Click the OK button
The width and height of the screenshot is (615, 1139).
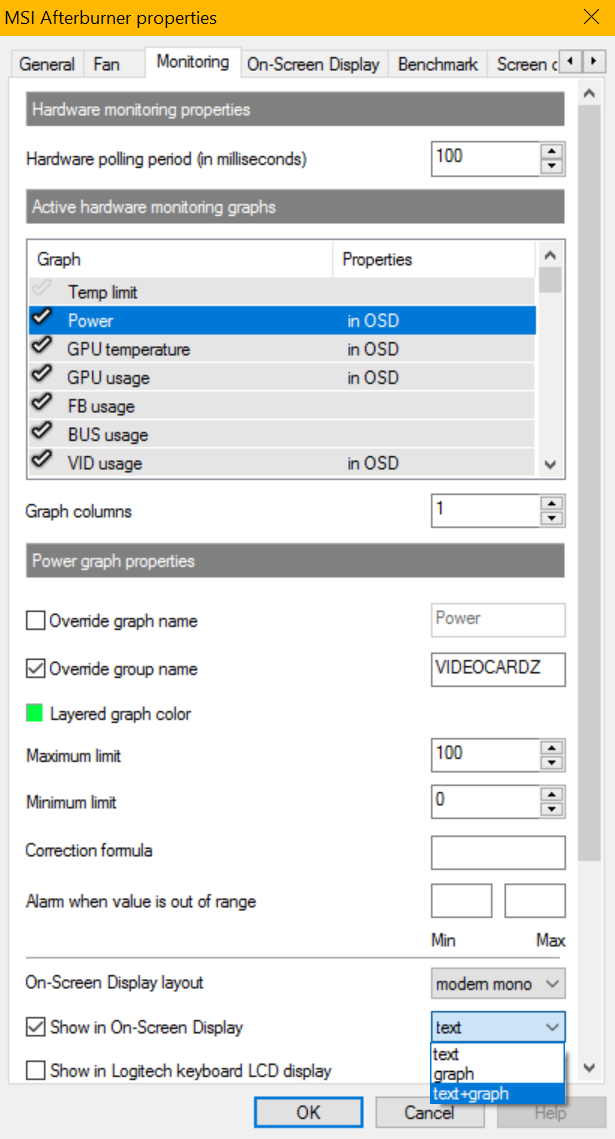[x=308, y=1112]
